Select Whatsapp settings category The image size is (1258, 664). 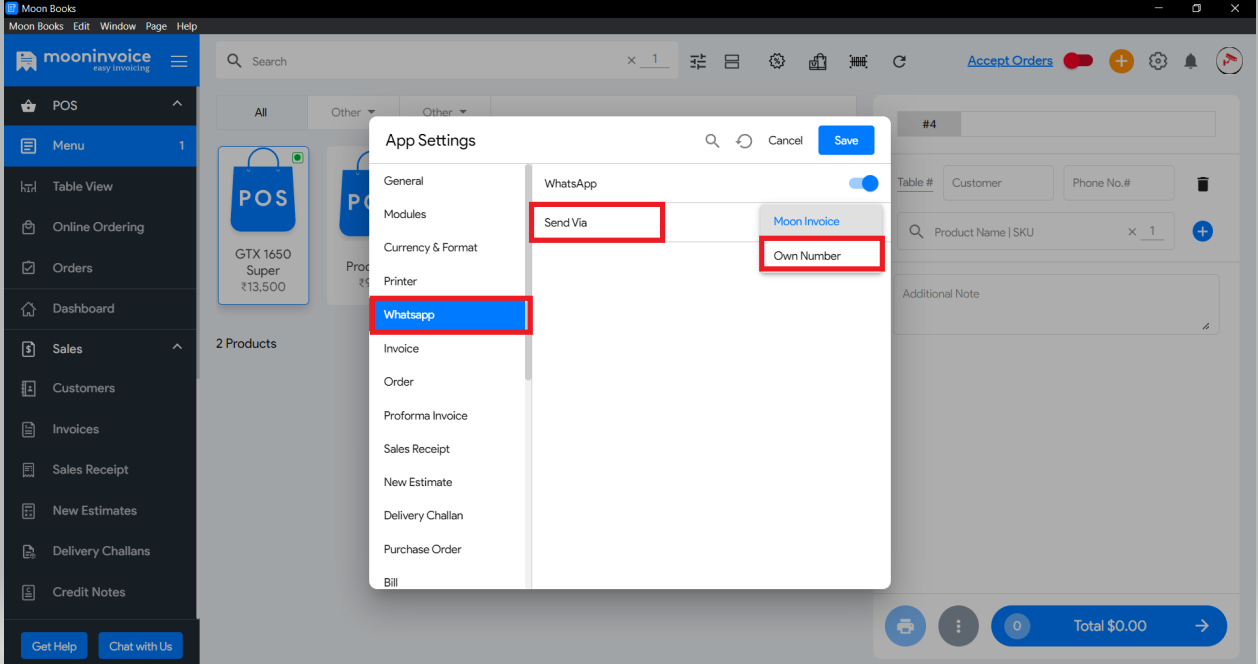tap(448, 315)
